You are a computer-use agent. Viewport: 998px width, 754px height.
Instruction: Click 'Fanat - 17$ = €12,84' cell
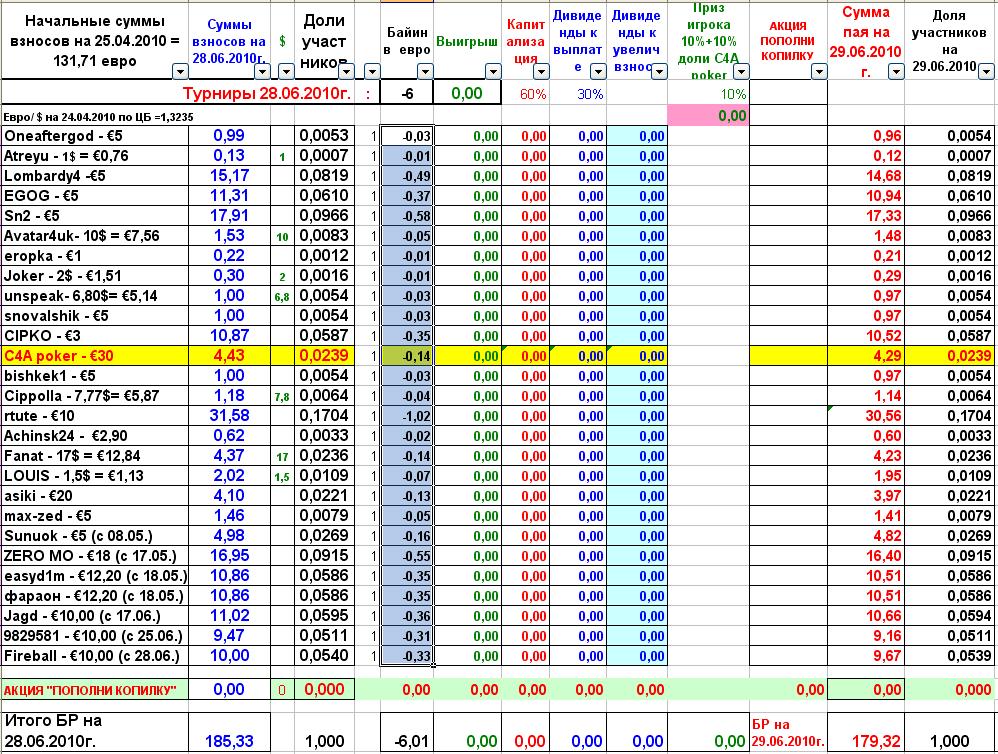[95, 456]
